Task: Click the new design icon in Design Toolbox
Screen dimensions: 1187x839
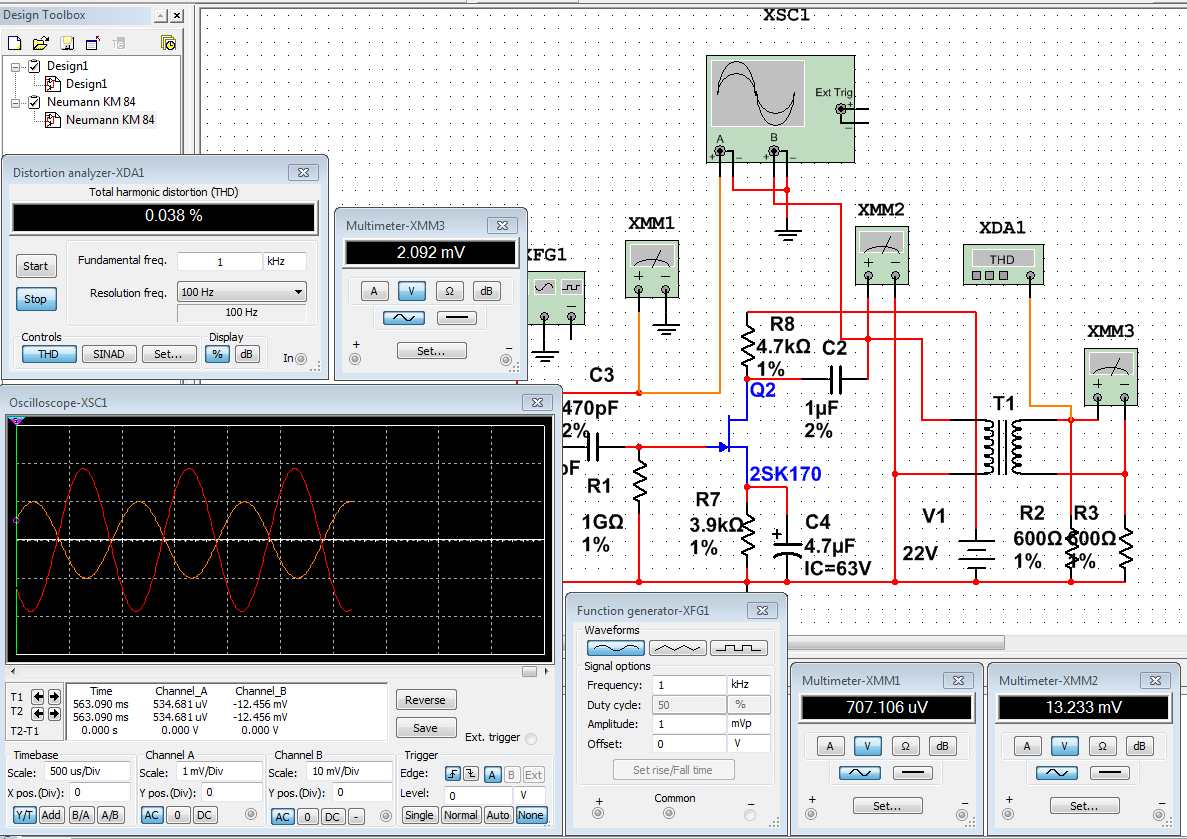Action: (x=14, y=43)
